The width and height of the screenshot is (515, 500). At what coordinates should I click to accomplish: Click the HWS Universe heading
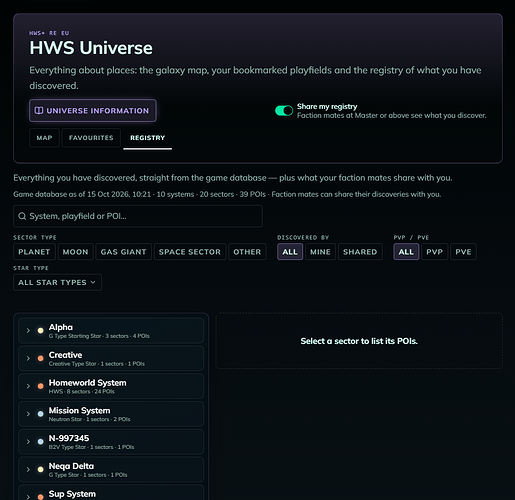[91, 48]
